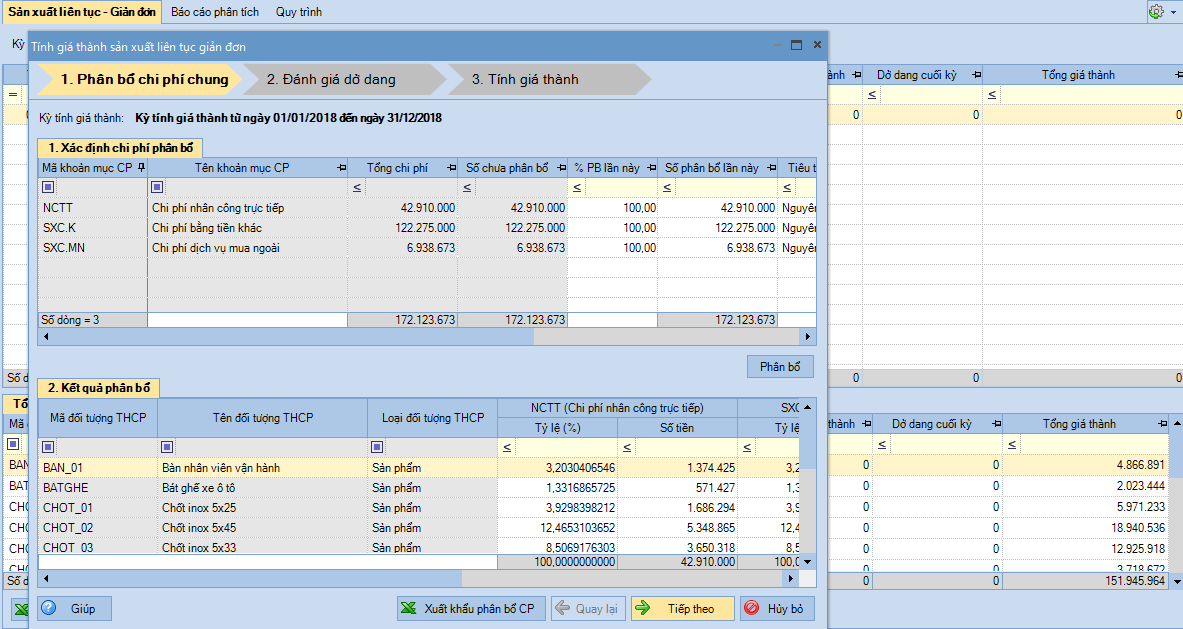1183x629 pixels.
Task: Click filter input under '% PB lần này'
Action: click(x=621, y=187)
